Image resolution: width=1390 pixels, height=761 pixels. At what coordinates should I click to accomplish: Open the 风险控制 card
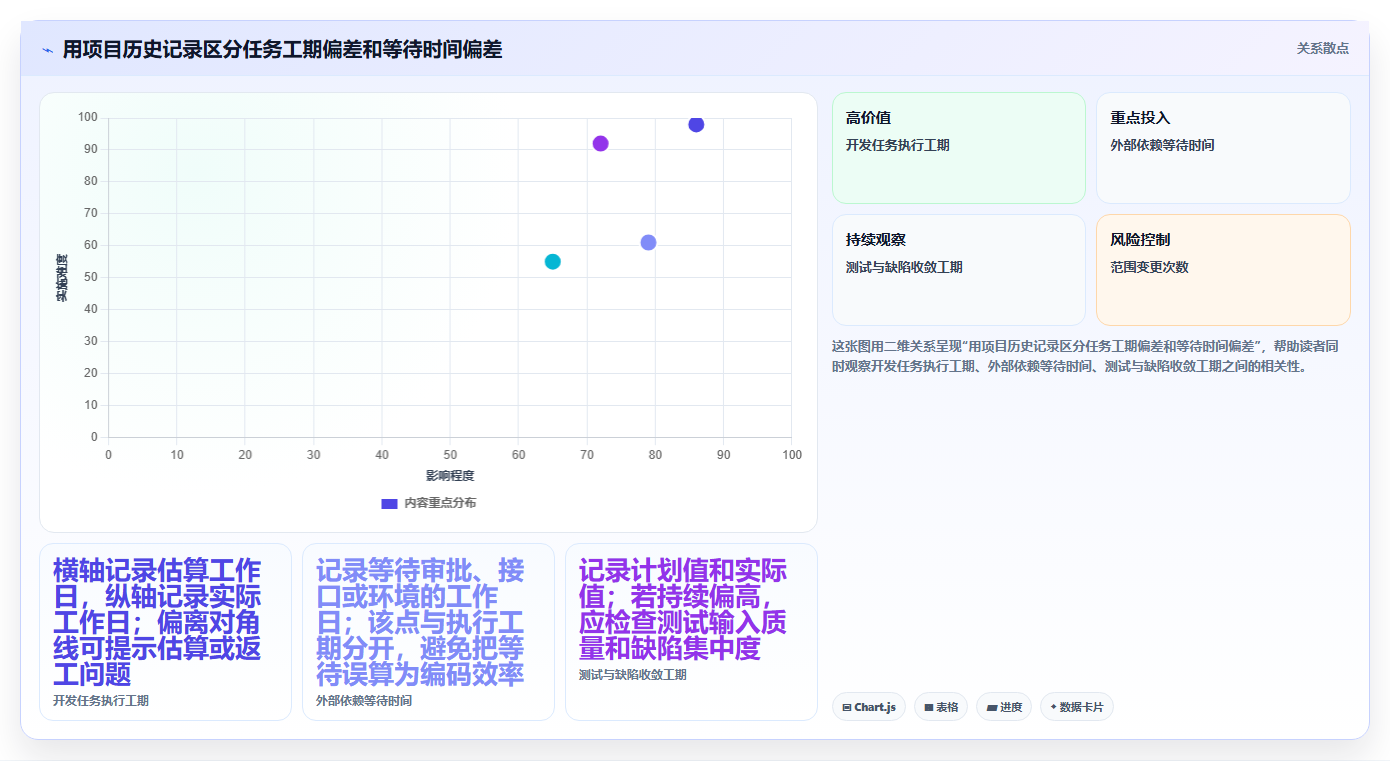pos(1223,270)
